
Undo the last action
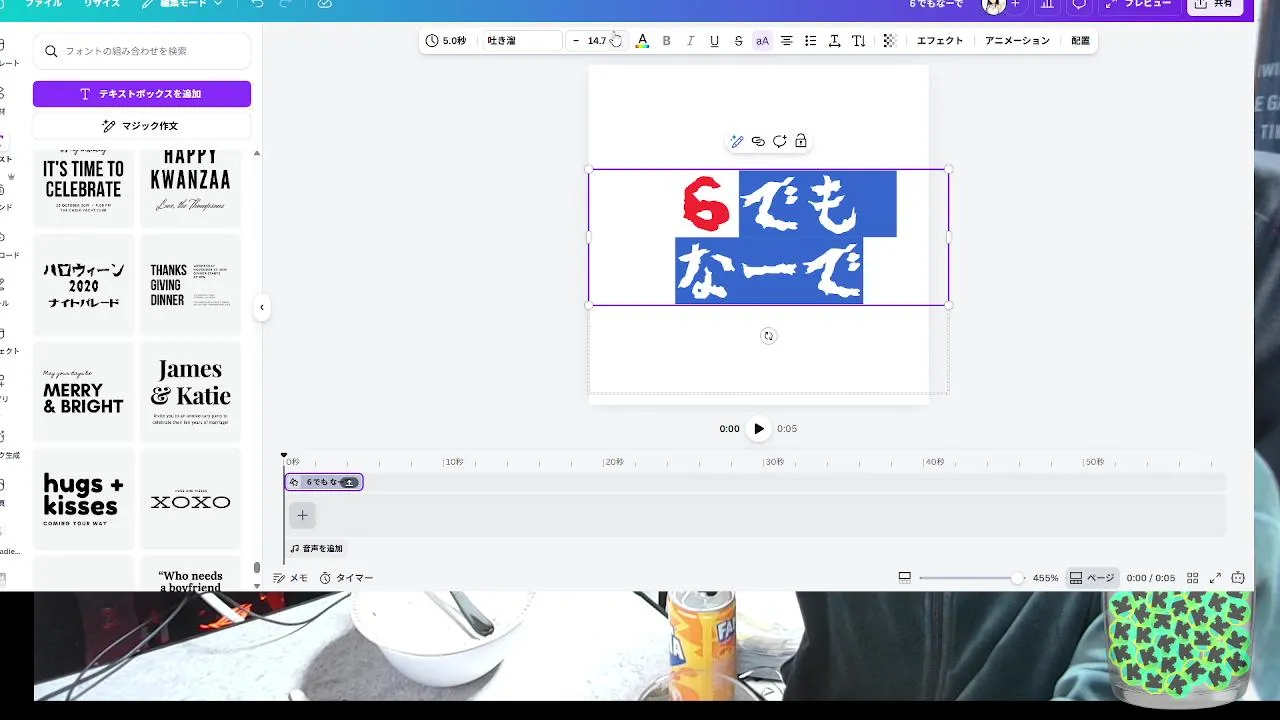pyautogui.click(x=258, y=4)
